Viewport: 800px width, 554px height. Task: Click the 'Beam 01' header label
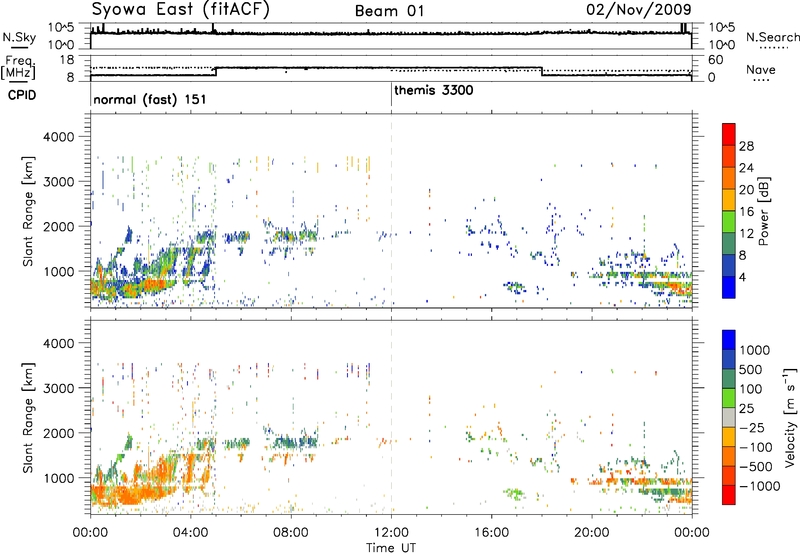coord(389,11)
